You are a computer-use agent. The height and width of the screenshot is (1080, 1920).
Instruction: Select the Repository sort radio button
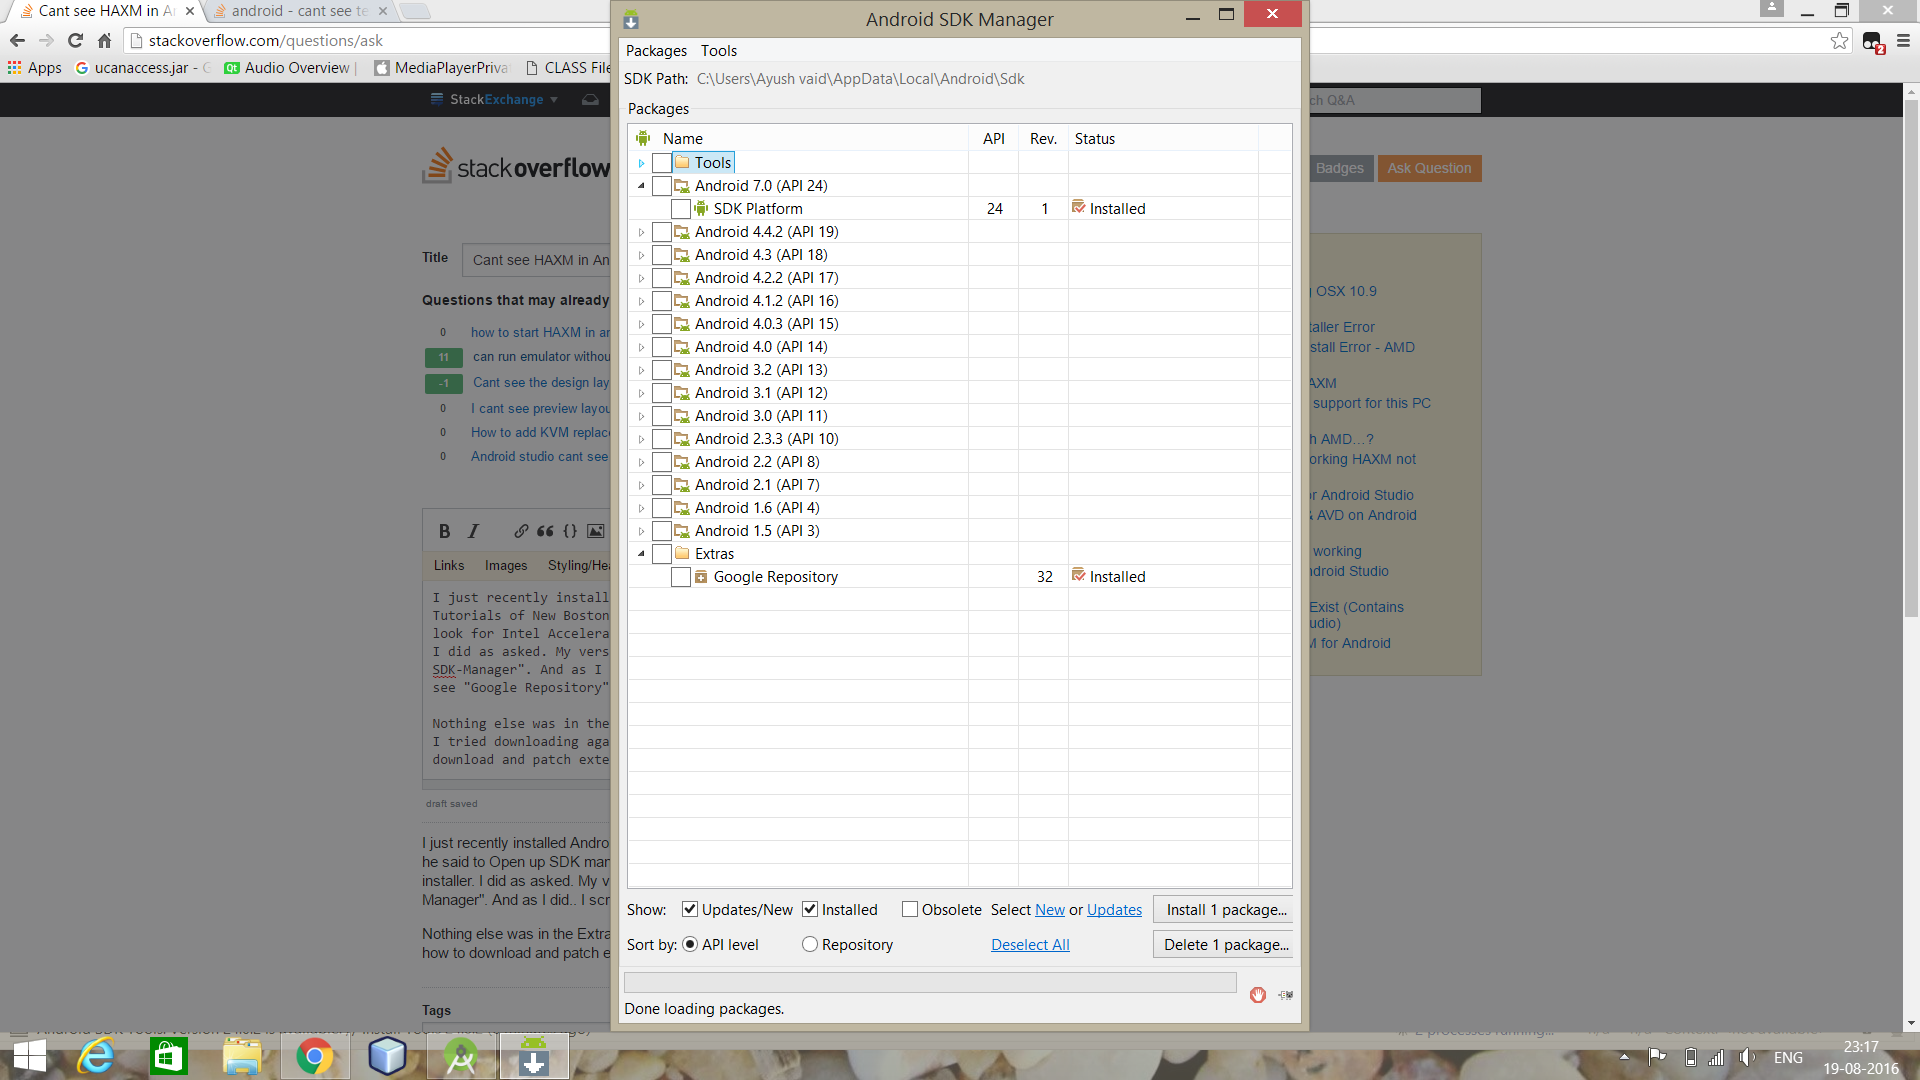(x=809, y=944)
